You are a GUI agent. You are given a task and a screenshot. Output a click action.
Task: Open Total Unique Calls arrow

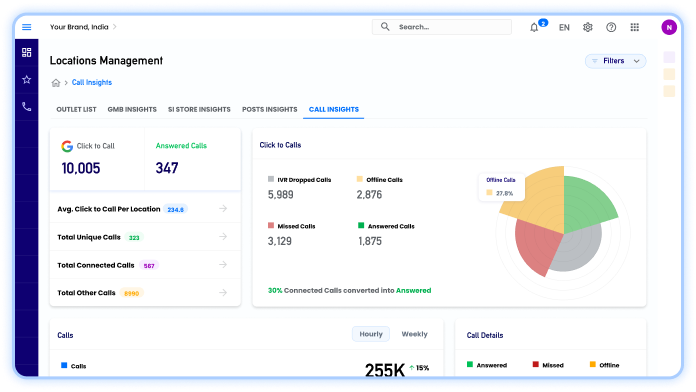coord(223,237)
